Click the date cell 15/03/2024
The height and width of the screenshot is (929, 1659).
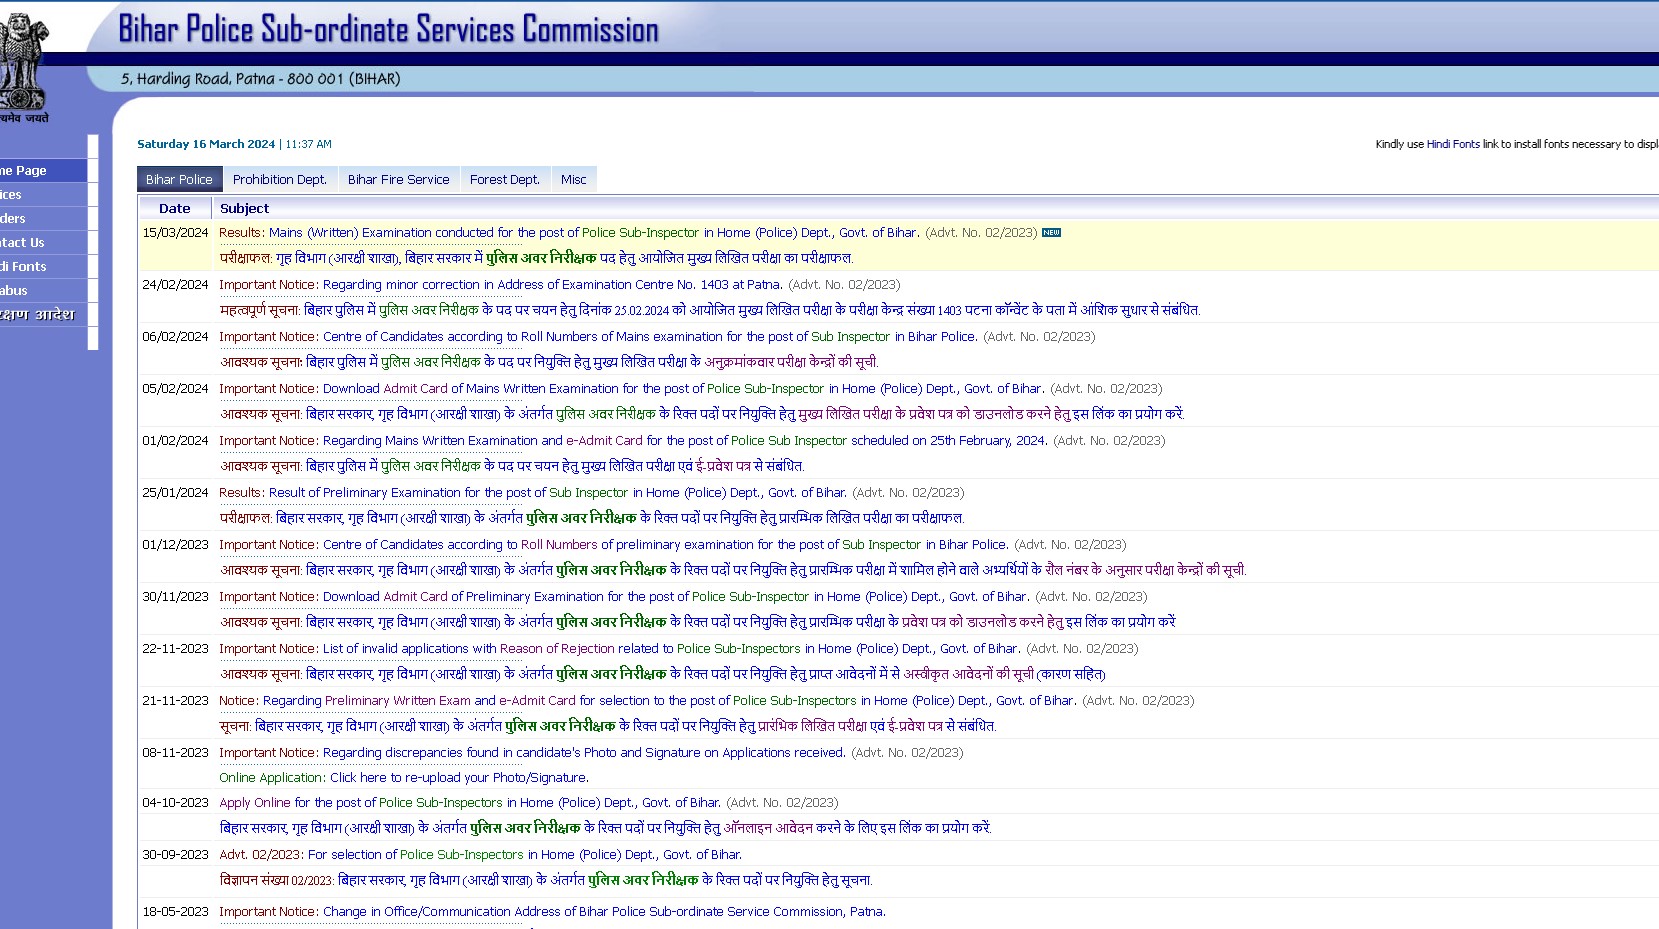tap(175, 232)
